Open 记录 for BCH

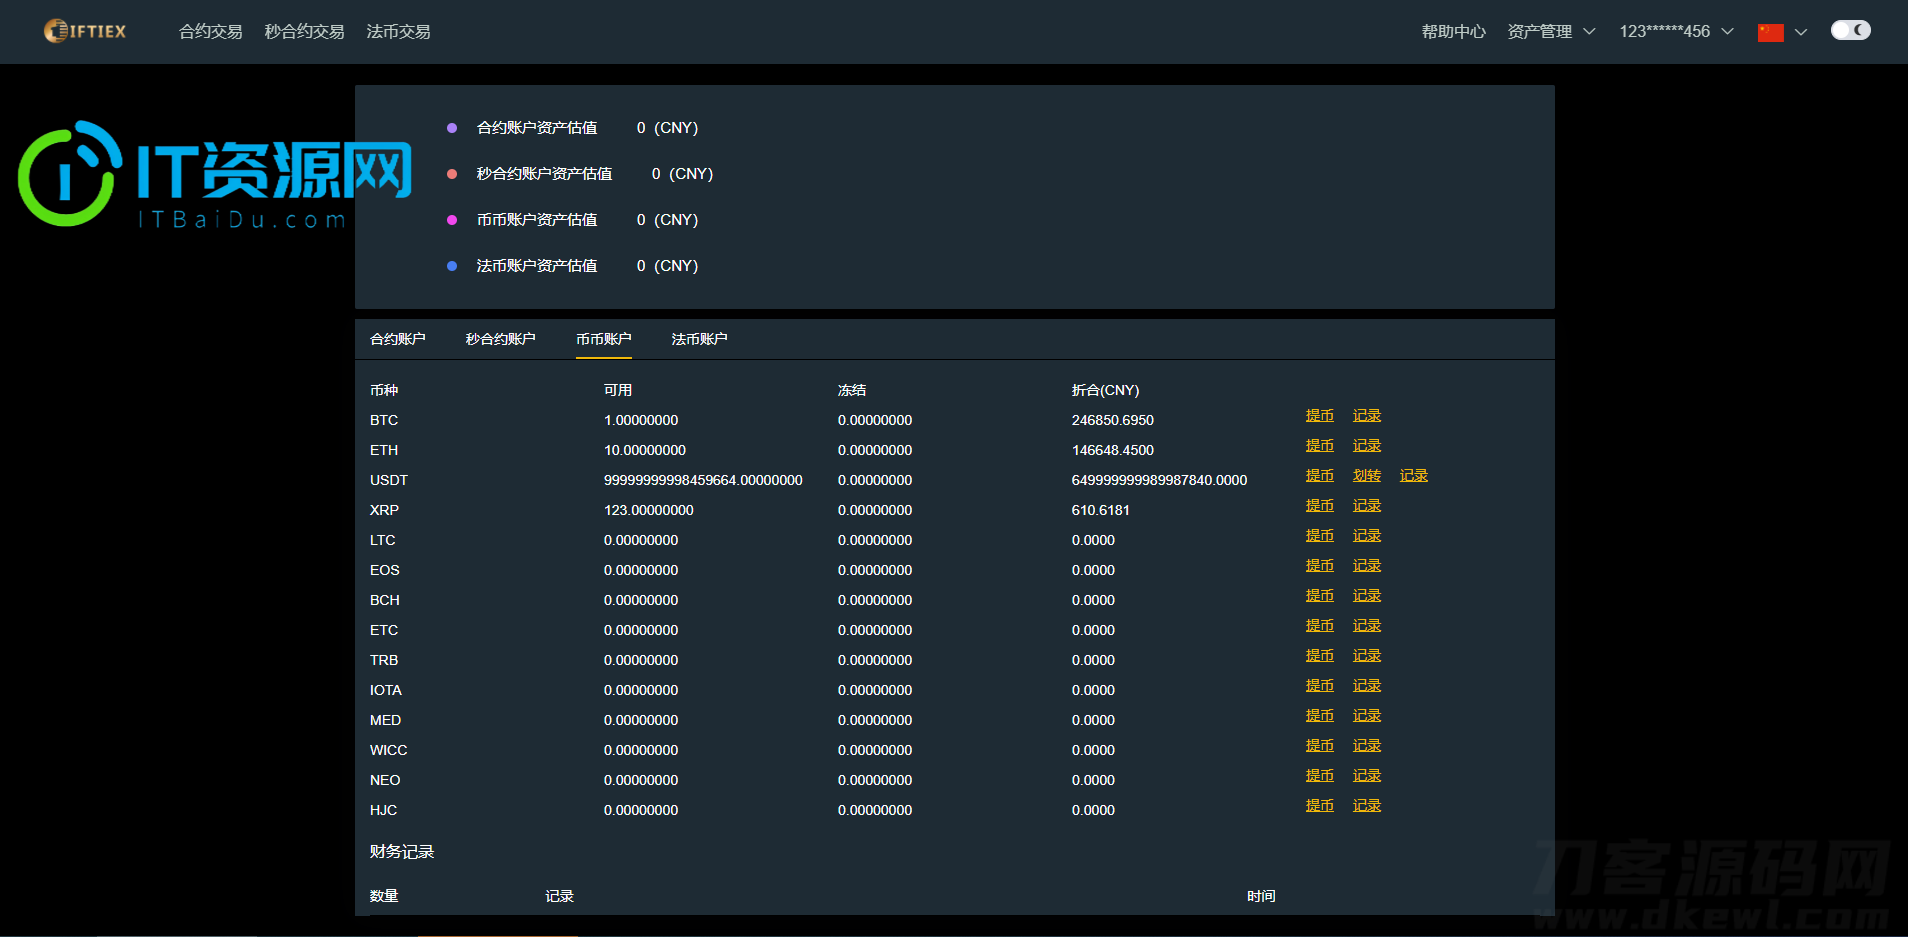(x=1366, y=596)
